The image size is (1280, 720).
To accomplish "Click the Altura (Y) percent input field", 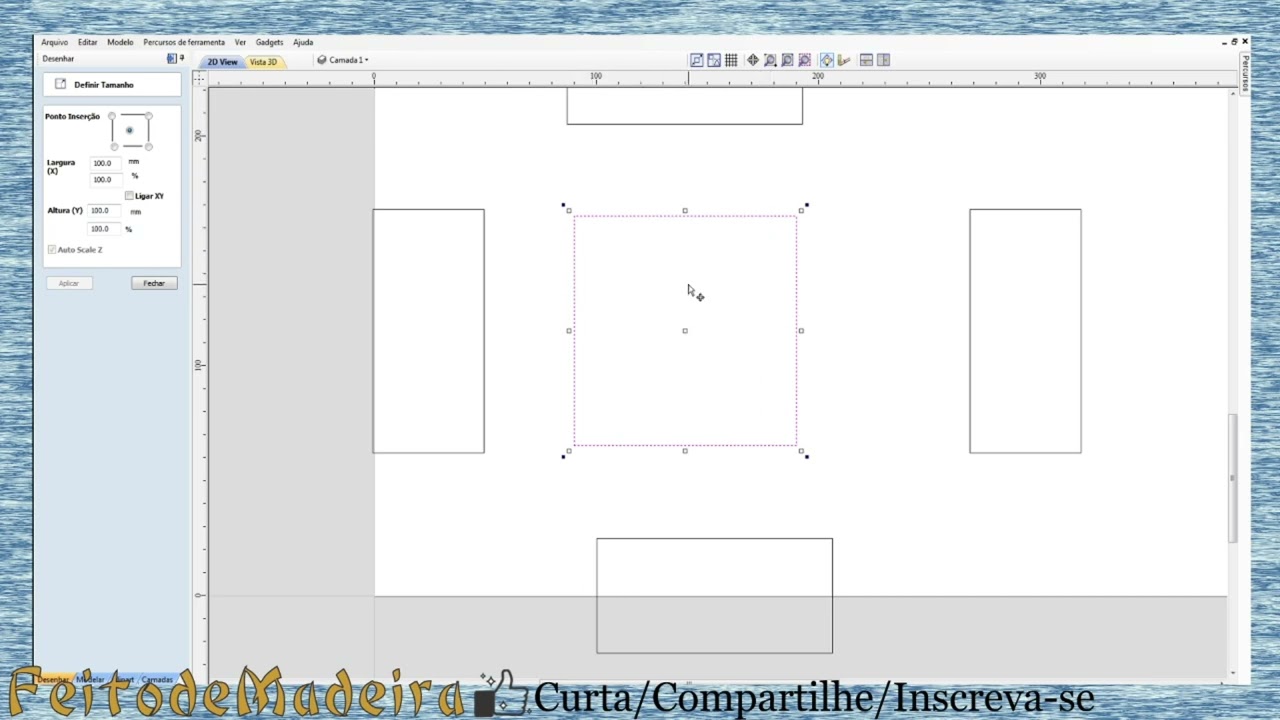I will pyautogui.click(x=104, y=229).
